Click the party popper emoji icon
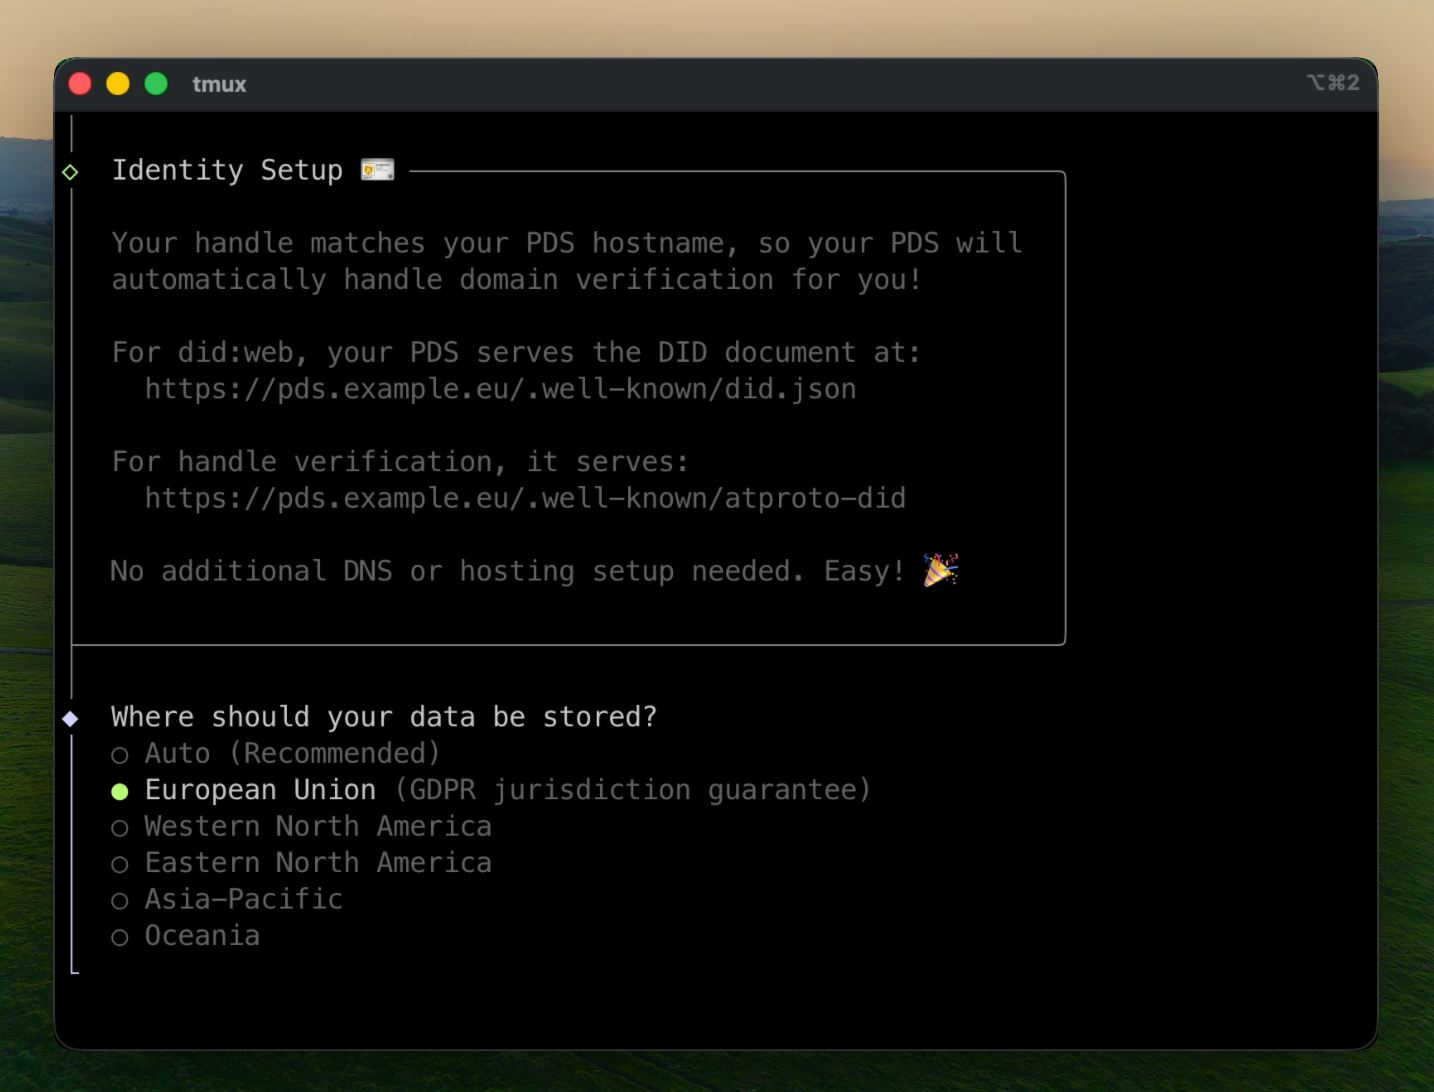 940,570
